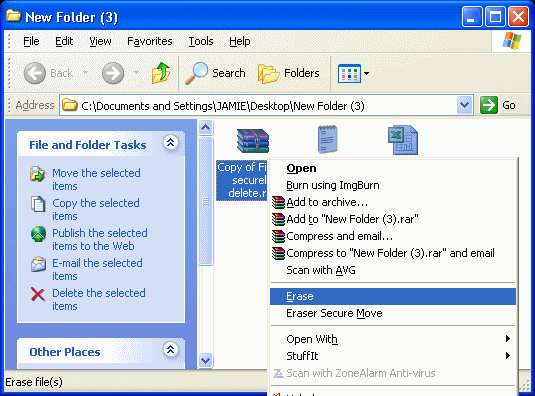Collapse the File and Folder Tasks panel
This screenshot has width=535, height=396.
(170, 143)
